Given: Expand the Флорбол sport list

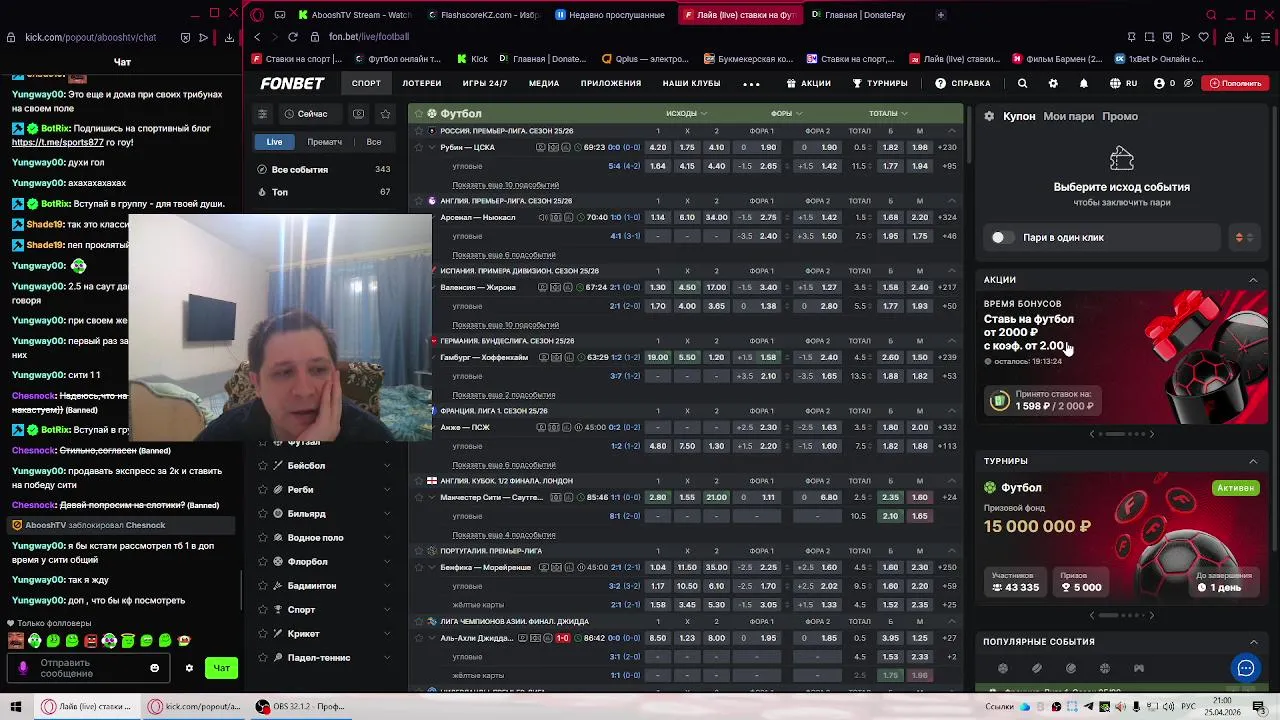Looking at the screenshot, I should point(387,562).
